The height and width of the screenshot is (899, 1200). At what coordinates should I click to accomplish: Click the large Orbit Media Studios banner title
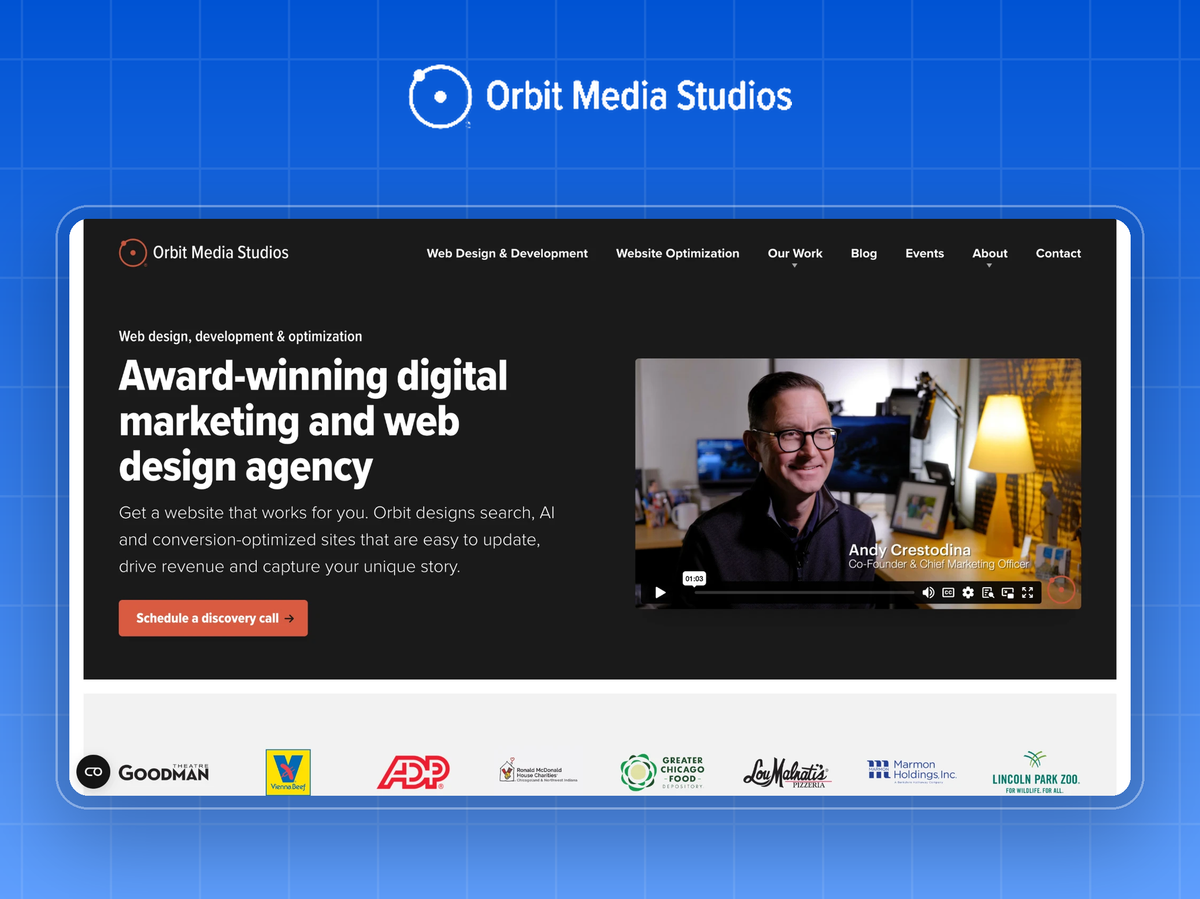[x=600, y=97]
